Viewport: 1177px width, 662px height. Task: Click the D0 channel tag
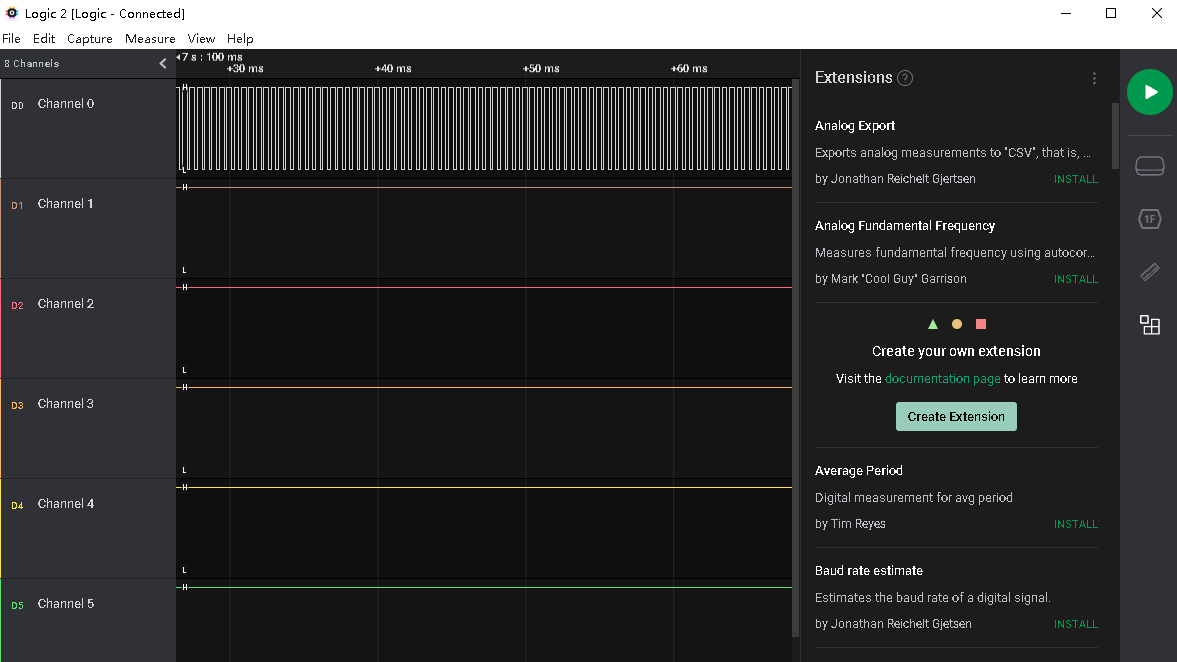tap(17, 105)
